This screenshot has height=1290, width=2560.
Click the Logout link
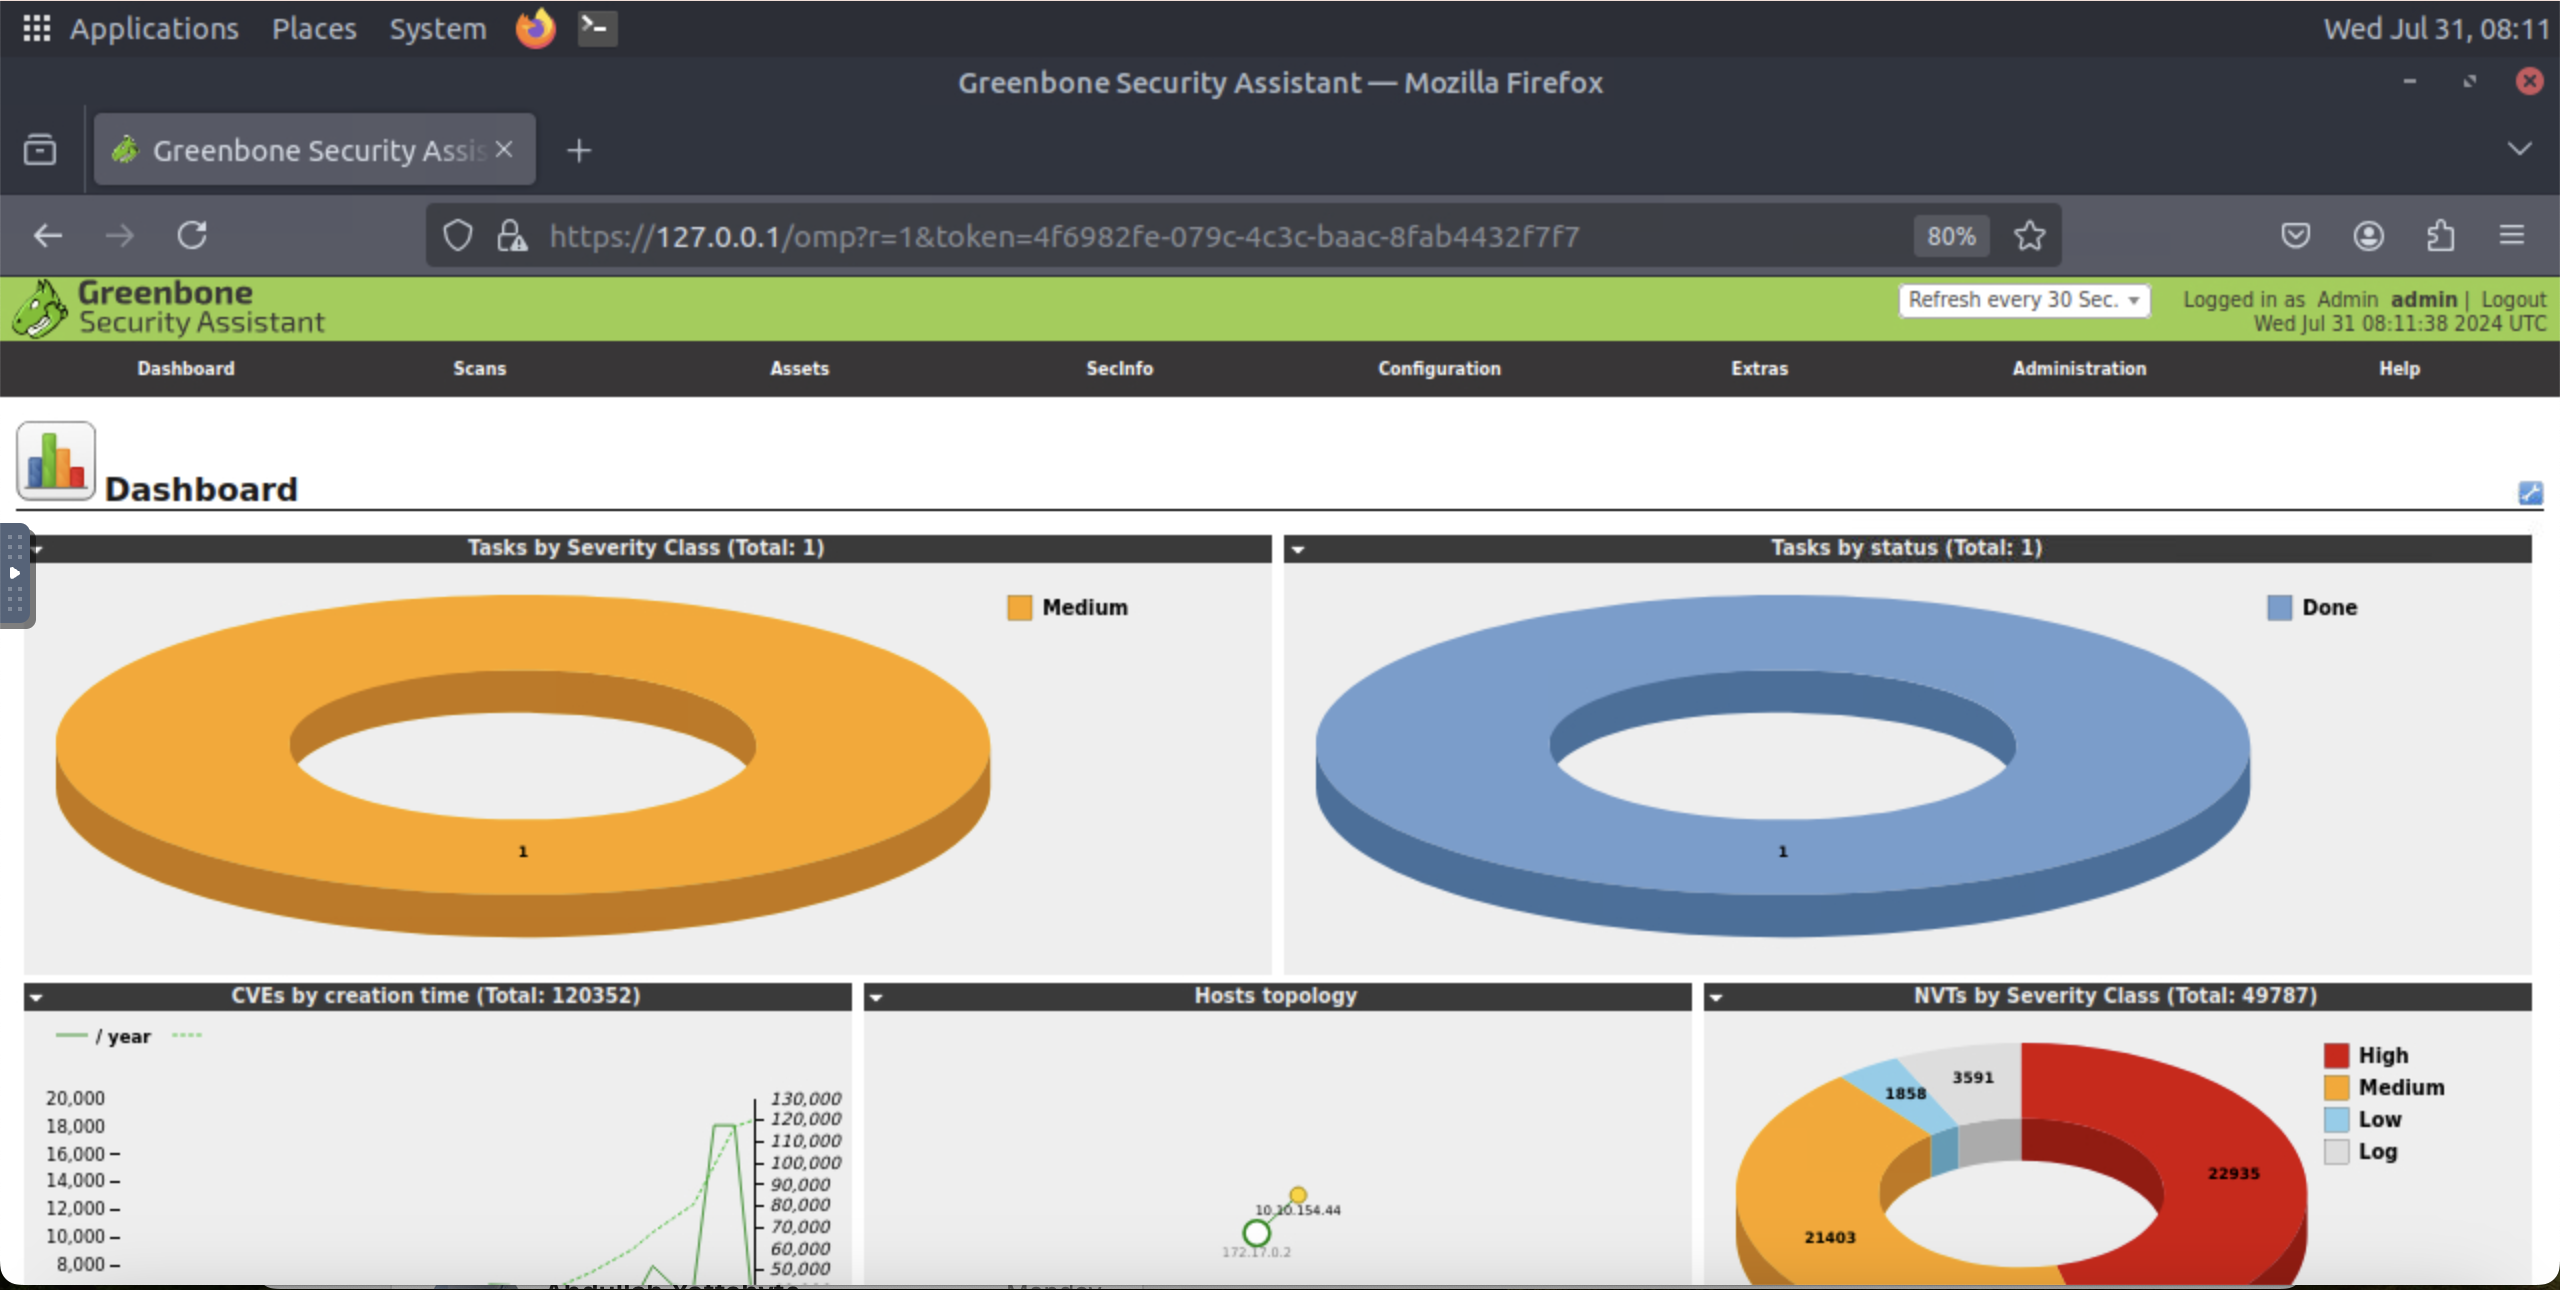(2512, 299)
